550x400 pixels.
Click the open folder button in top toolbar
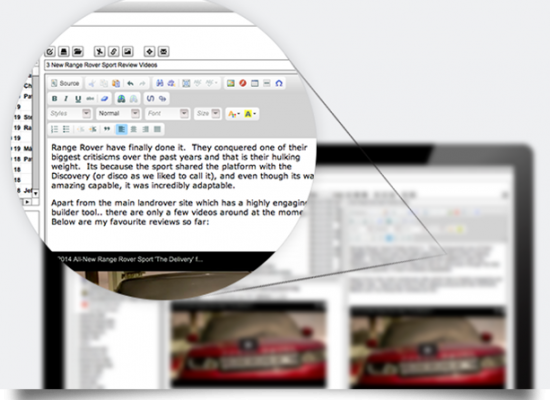click(x=78, y=52)
